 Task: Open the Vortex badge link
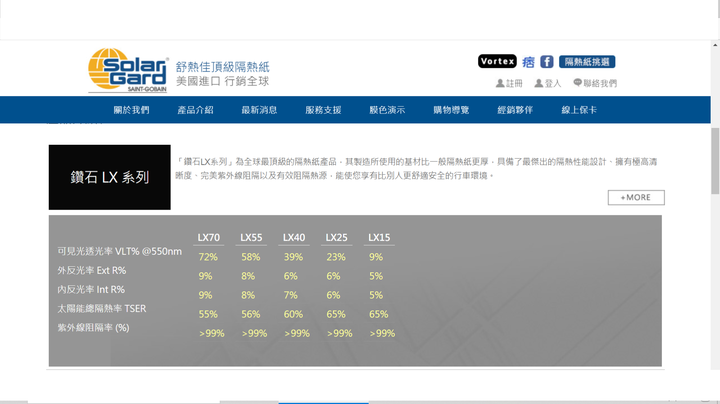[497, 61]
